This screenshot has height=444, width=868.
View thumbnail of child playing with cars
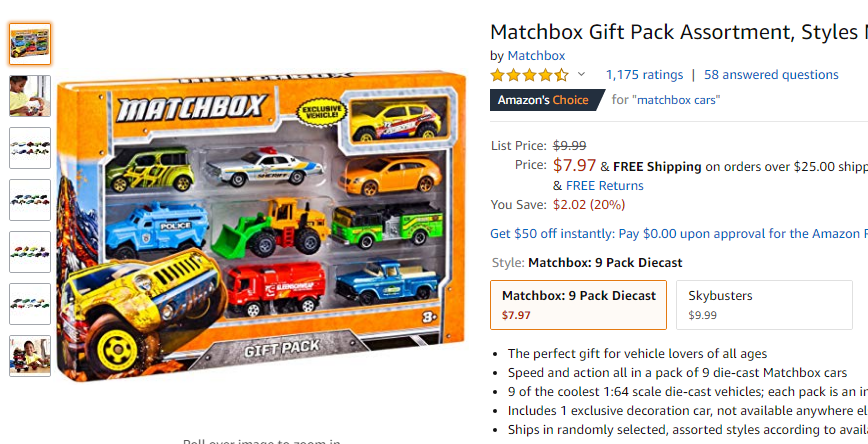click(30, 96)
